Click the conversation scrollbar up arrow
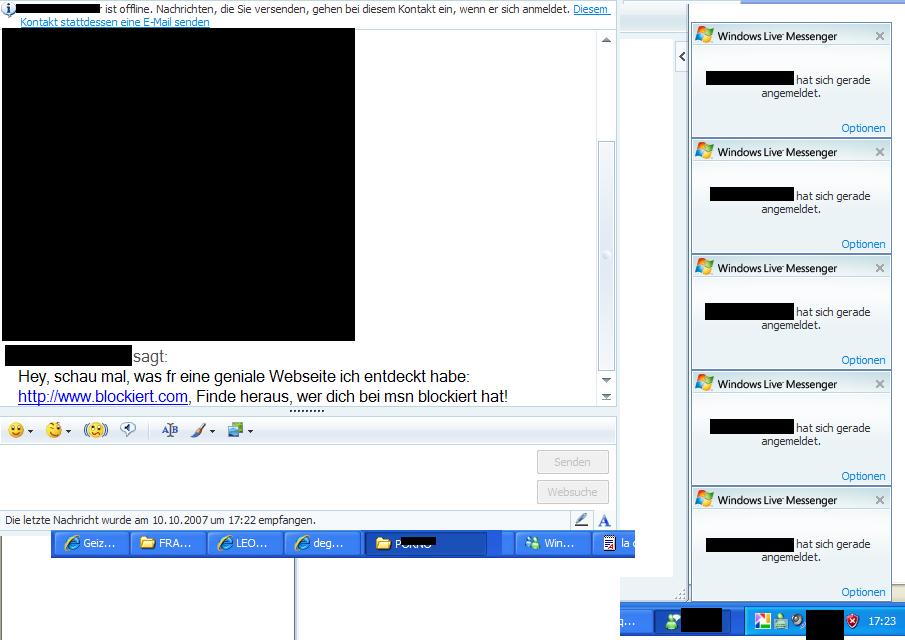 pyautogui.click(x=607, y=40)
